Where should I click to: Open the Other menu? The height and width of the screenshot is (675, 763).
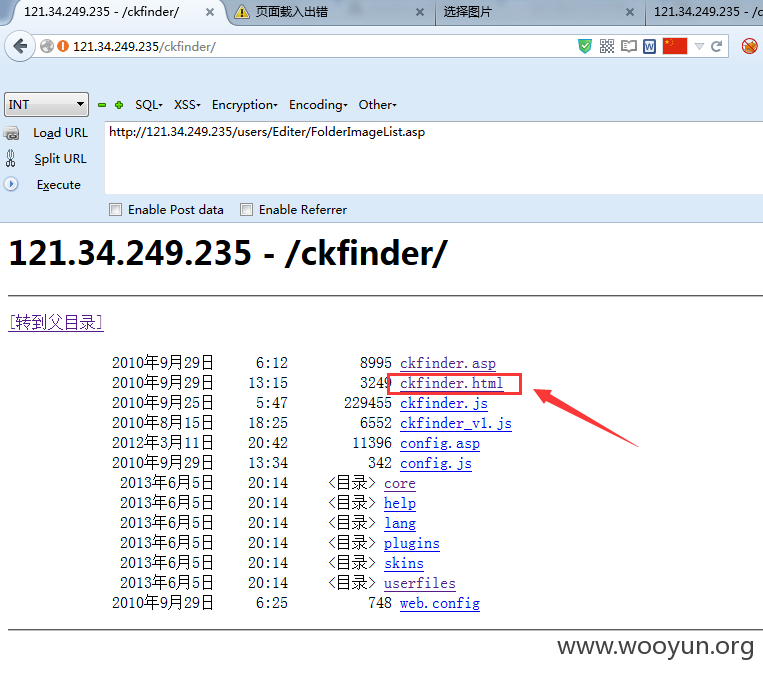tap(378, 105)
